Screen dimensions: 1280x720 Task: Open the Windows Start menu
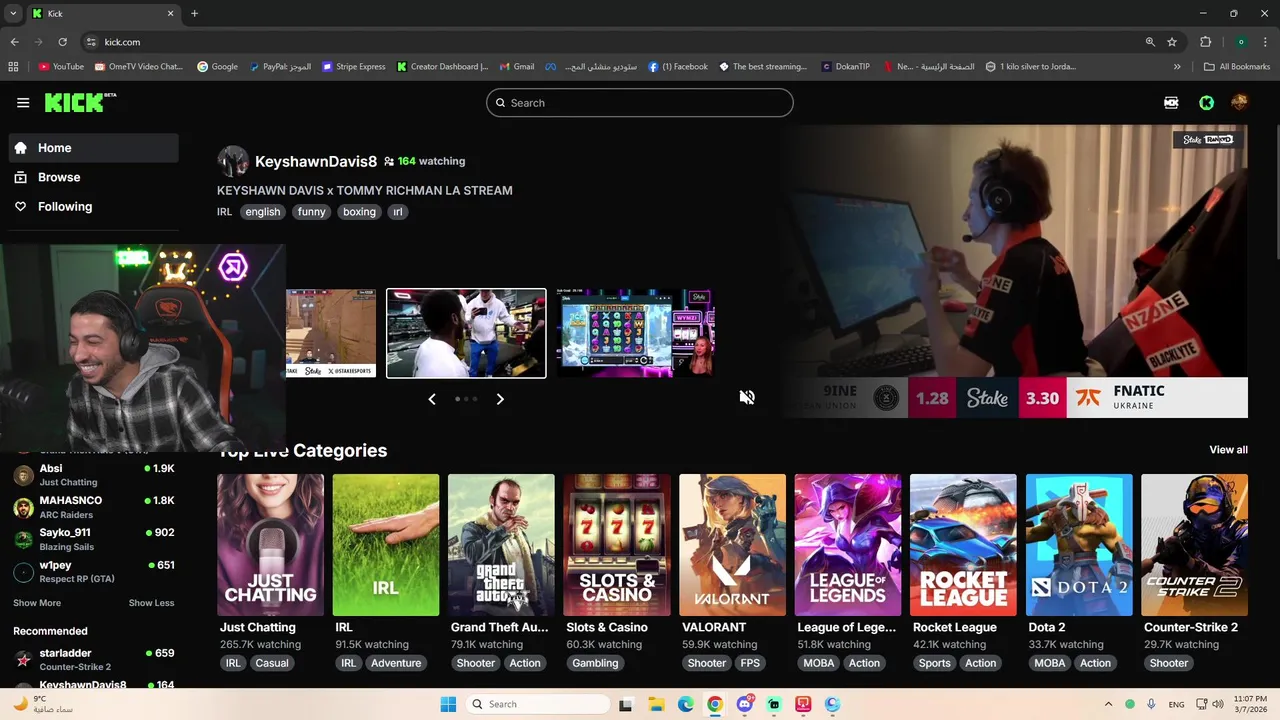pyautogui.click(x=448, y=704)
